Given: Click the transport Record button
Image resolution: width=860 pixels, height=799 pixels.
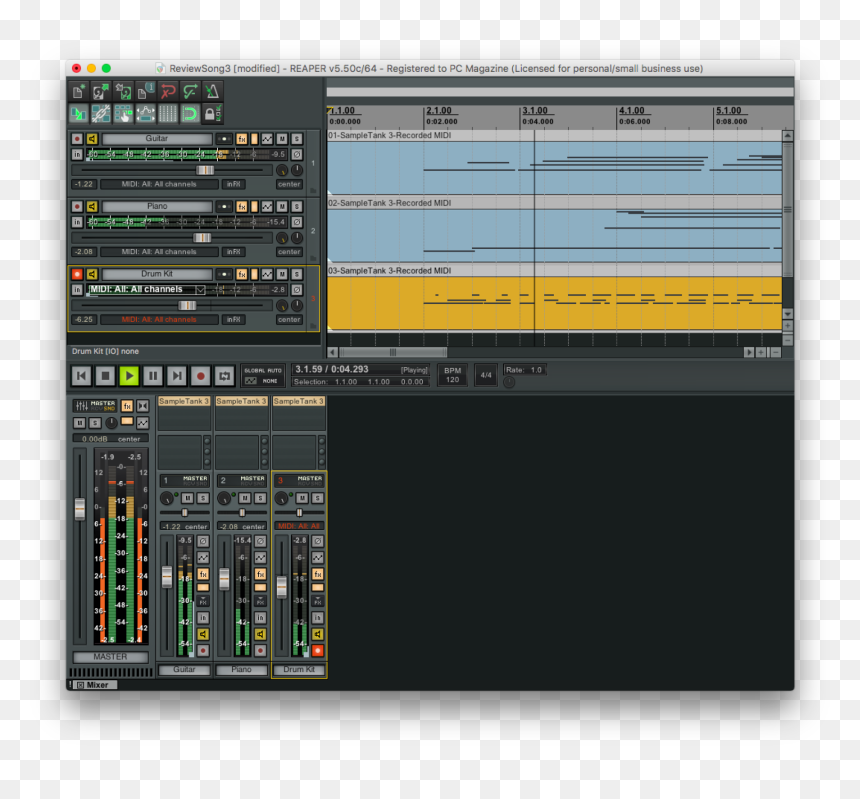Looking at the screenshot, I should tap(201, 376).
